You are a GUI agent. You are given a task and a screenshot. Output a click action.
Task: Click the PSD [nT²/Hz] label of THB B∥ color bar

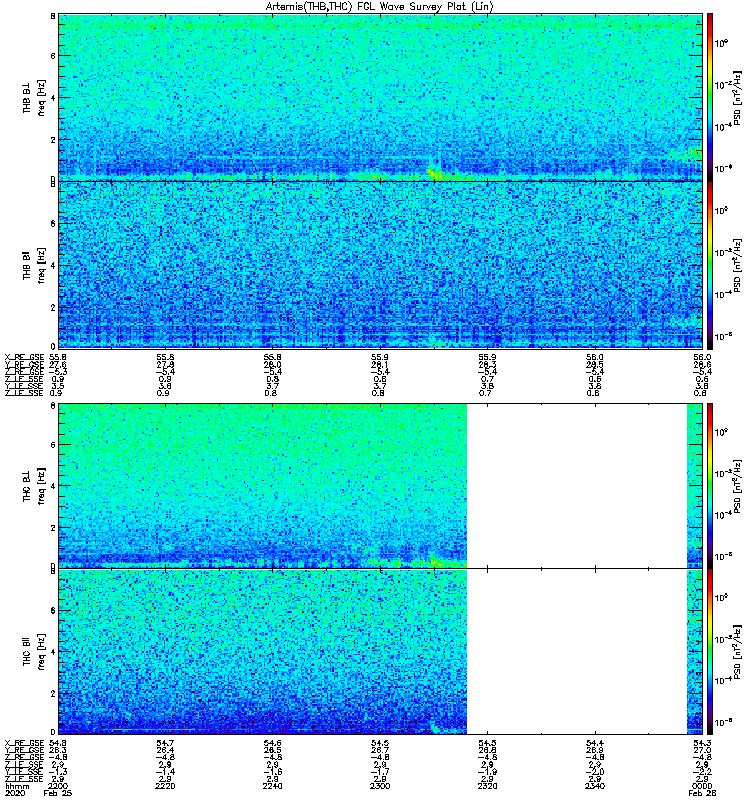pyautogui.click(x=738, y=265)
